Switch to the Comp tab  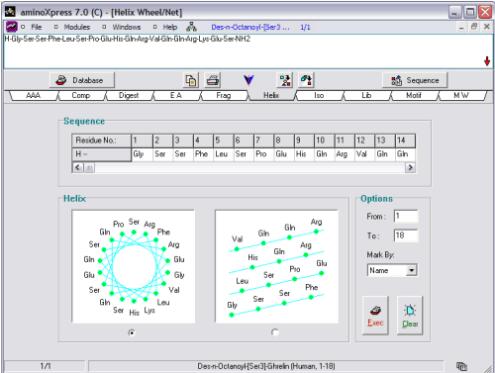tap(81, 95)
